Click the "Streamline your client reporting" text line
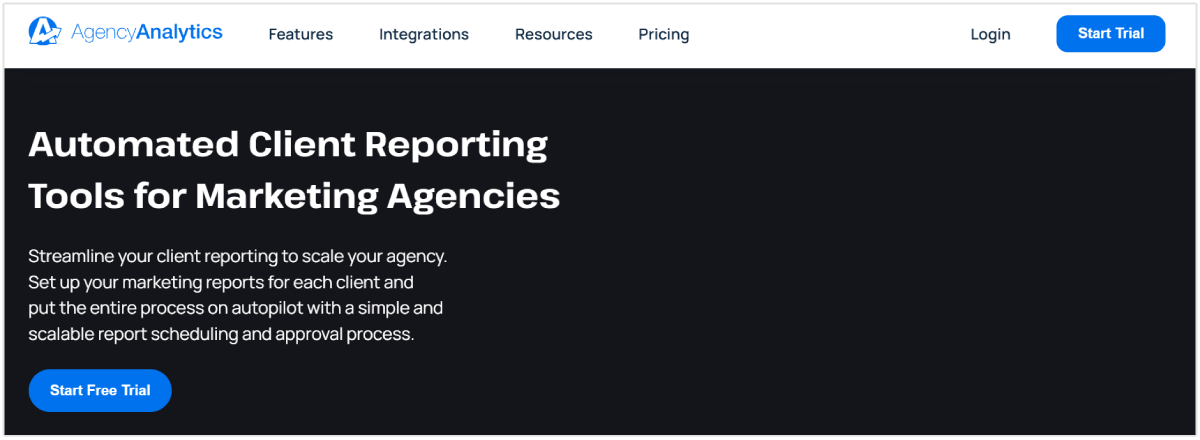The width and height of the screenshot is (1200, 440). [238, 256]
